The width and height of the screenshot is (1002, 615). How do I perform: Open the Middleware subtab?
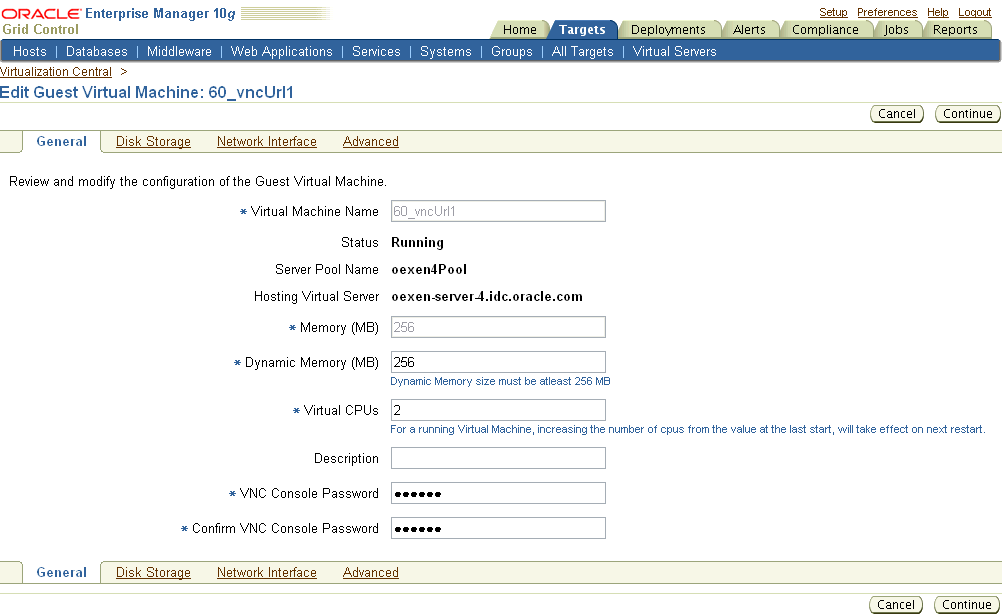point(179,51)
